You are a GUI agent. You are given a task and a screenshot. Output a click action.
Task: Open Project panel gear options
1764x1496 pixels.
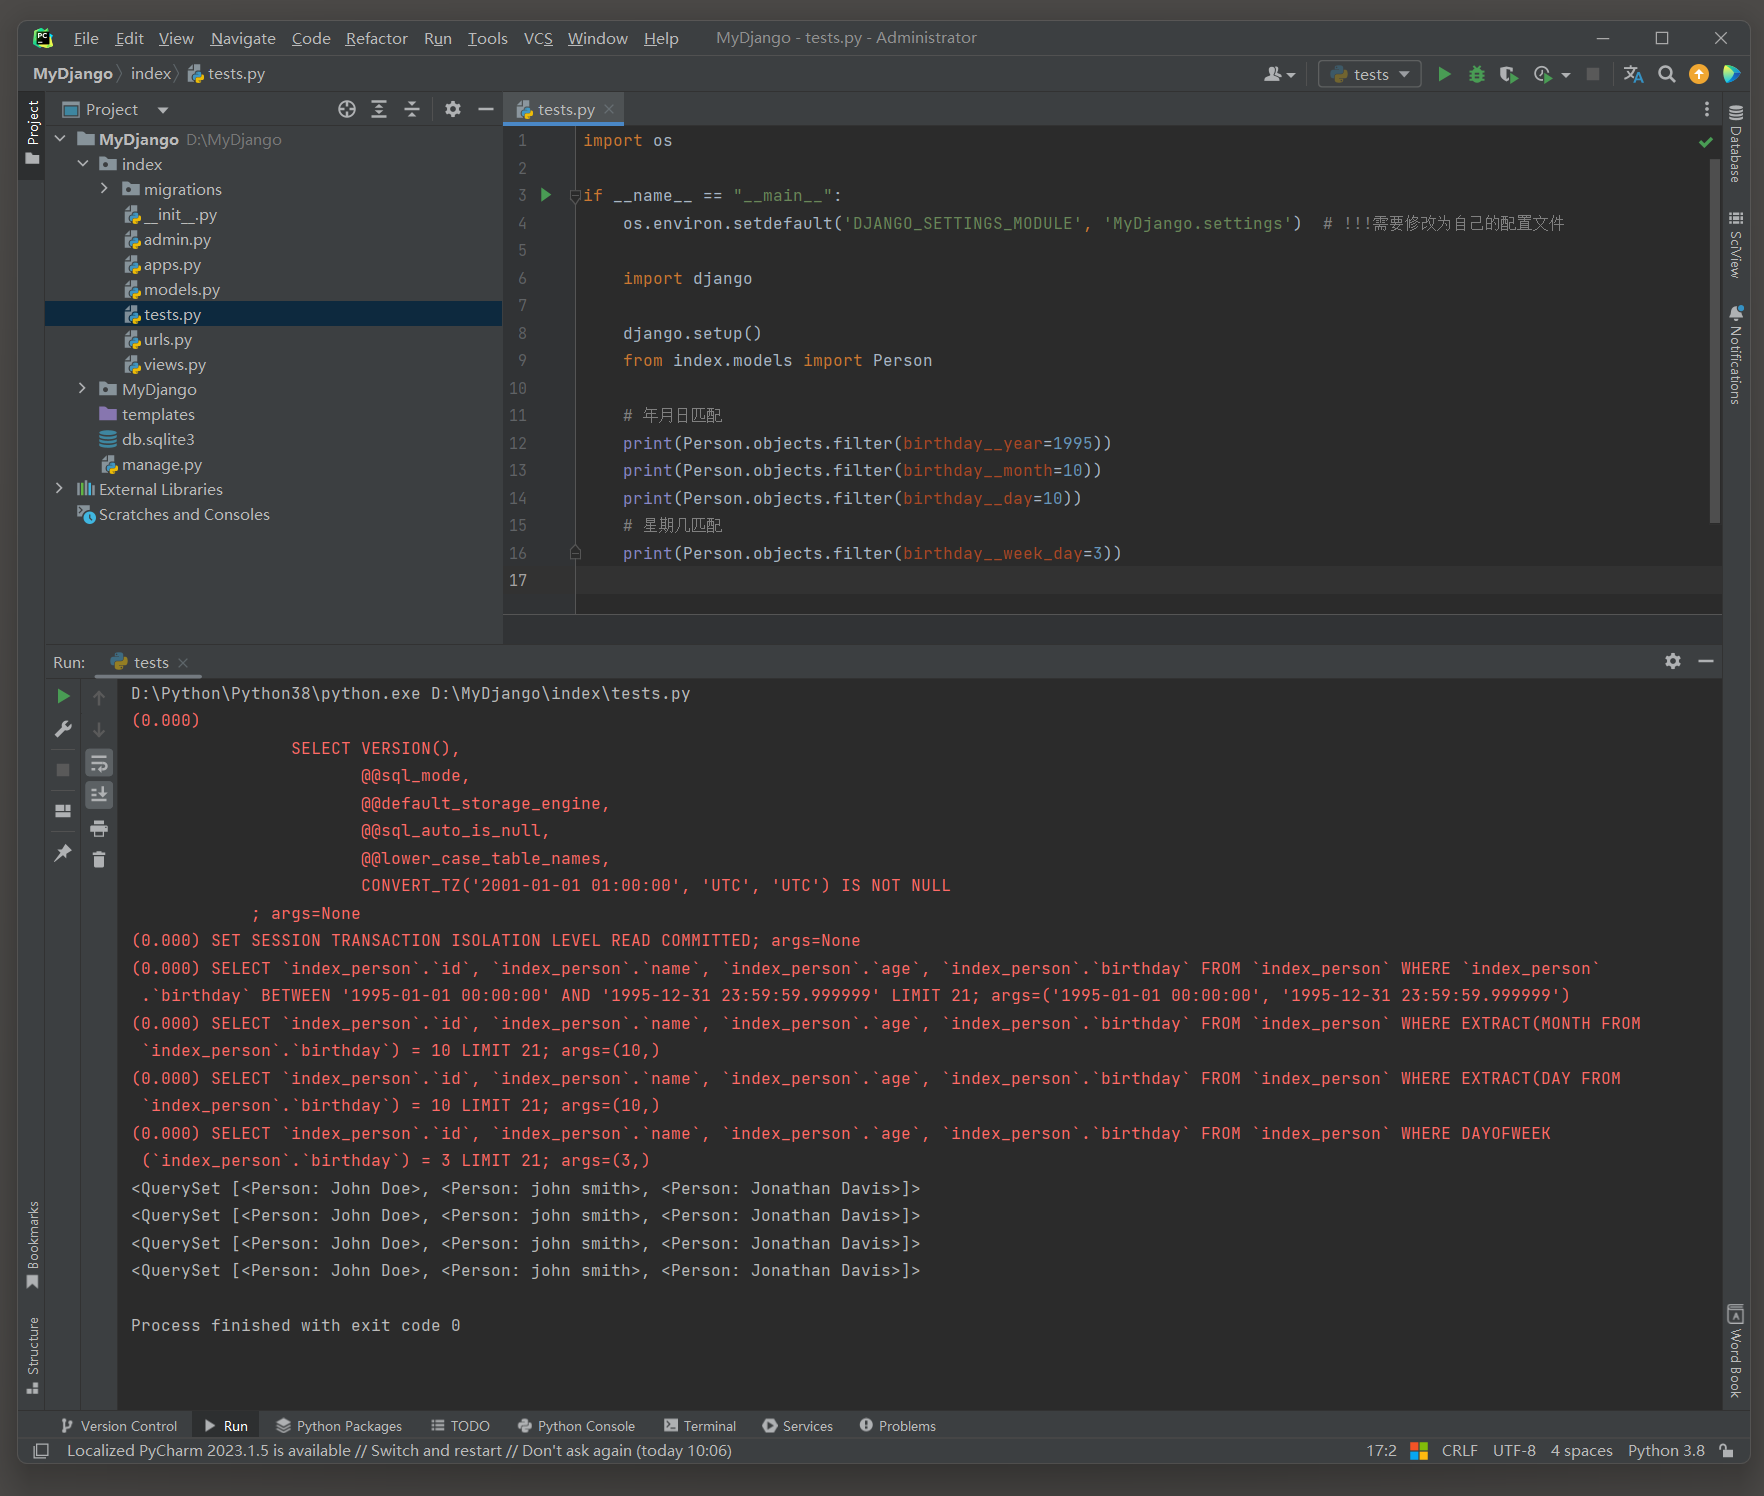(453, 109)
